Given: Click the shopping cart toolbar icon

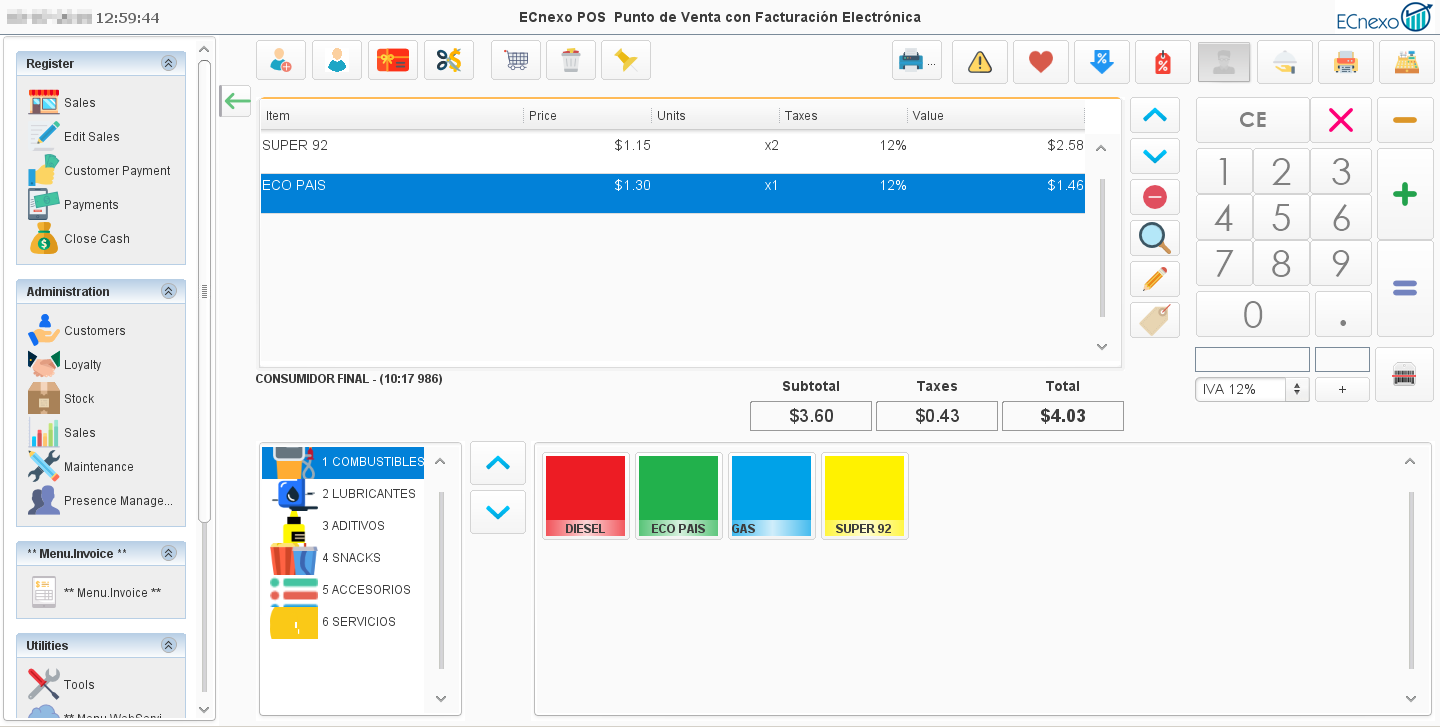Looking at the screenshot, I should [516, 61].
